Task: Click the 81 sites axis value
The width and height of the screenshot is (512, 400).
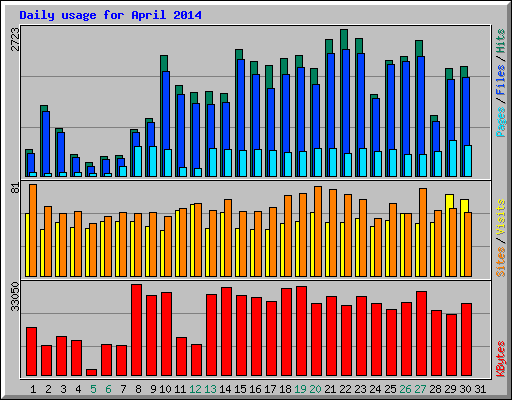Action: click(15, 188)
